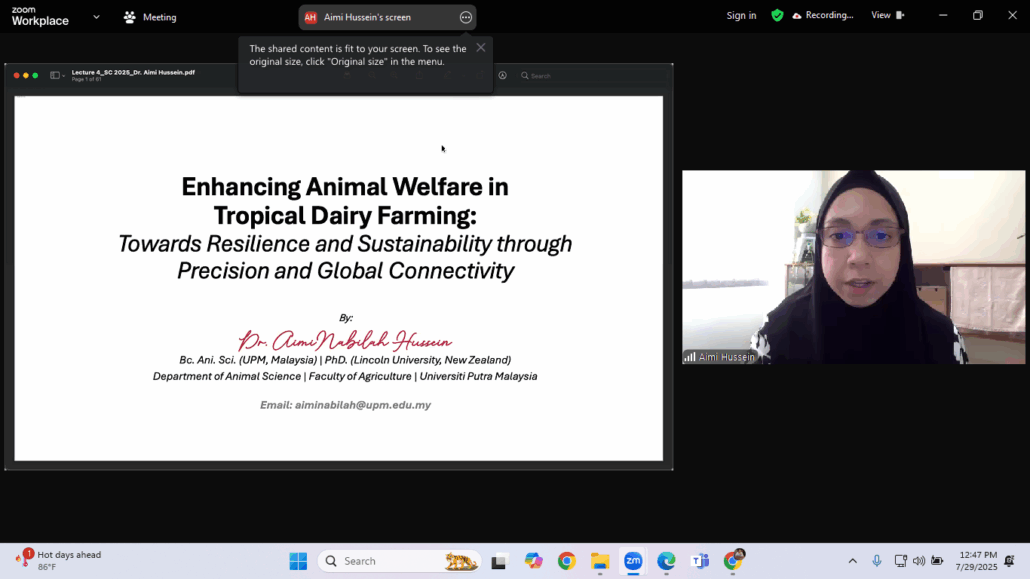This screenshot has height=579, width=1030.
Task: Launch Copilot from the taskbar
Action: coord(534,561)
